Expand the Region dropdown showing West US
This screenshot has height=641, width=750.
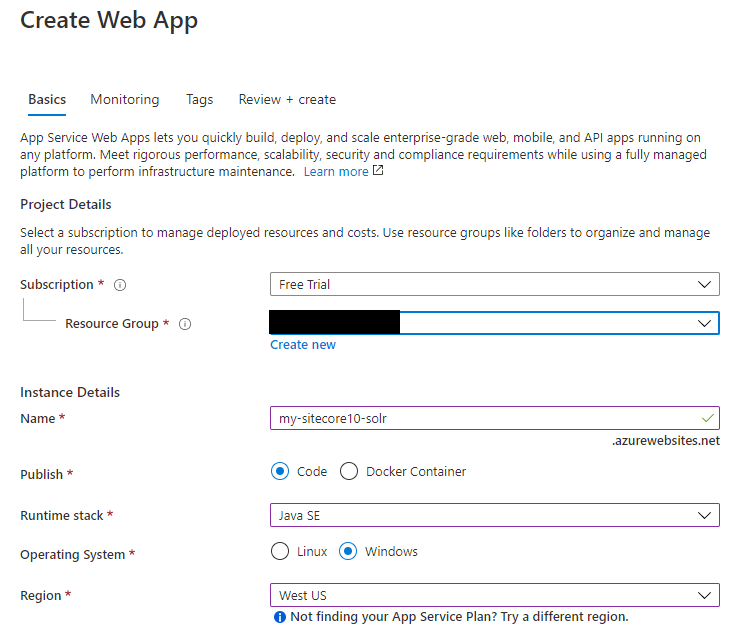[494, 595]
